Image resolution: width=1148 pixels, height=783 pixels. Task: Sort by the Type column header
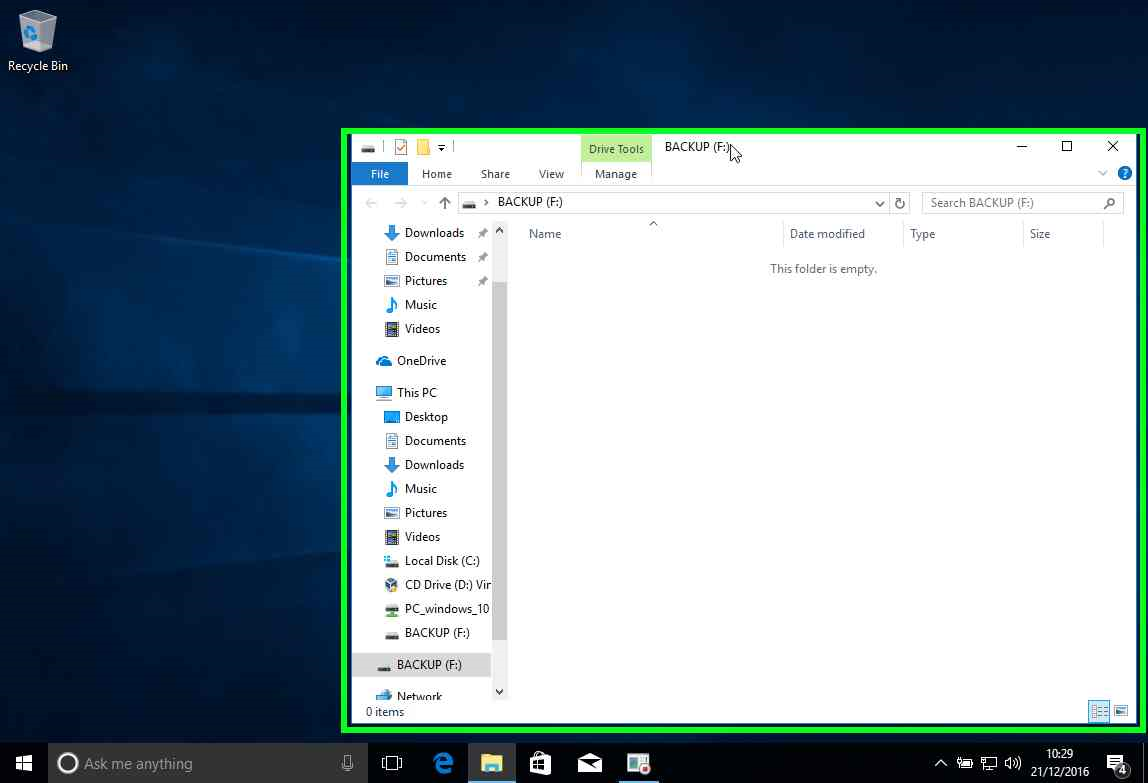coord(922,234)
